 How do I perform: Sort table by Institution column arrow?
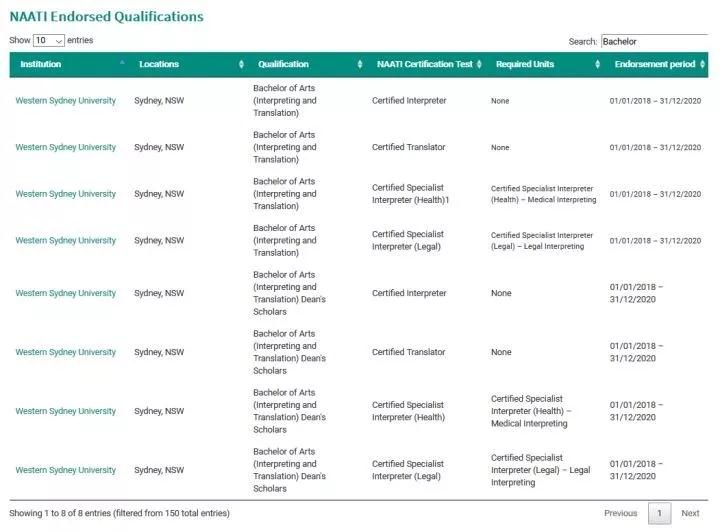pyautogui.click(x=122, y=63)
